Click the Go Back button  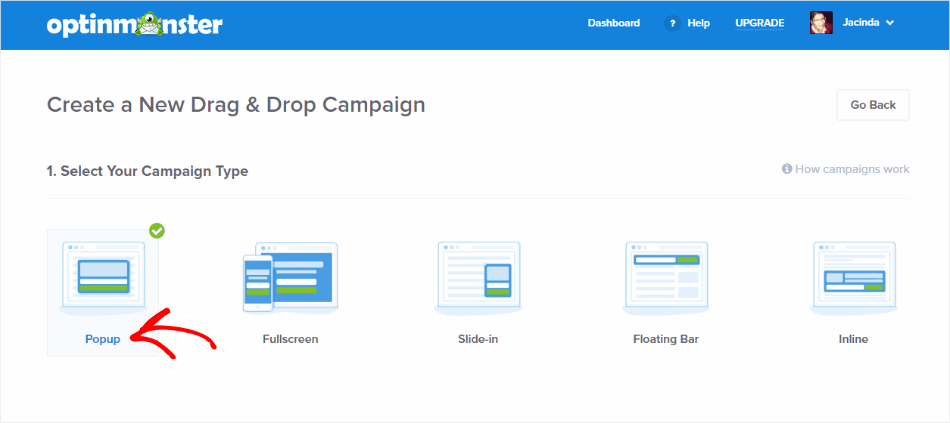pos(873,105)
